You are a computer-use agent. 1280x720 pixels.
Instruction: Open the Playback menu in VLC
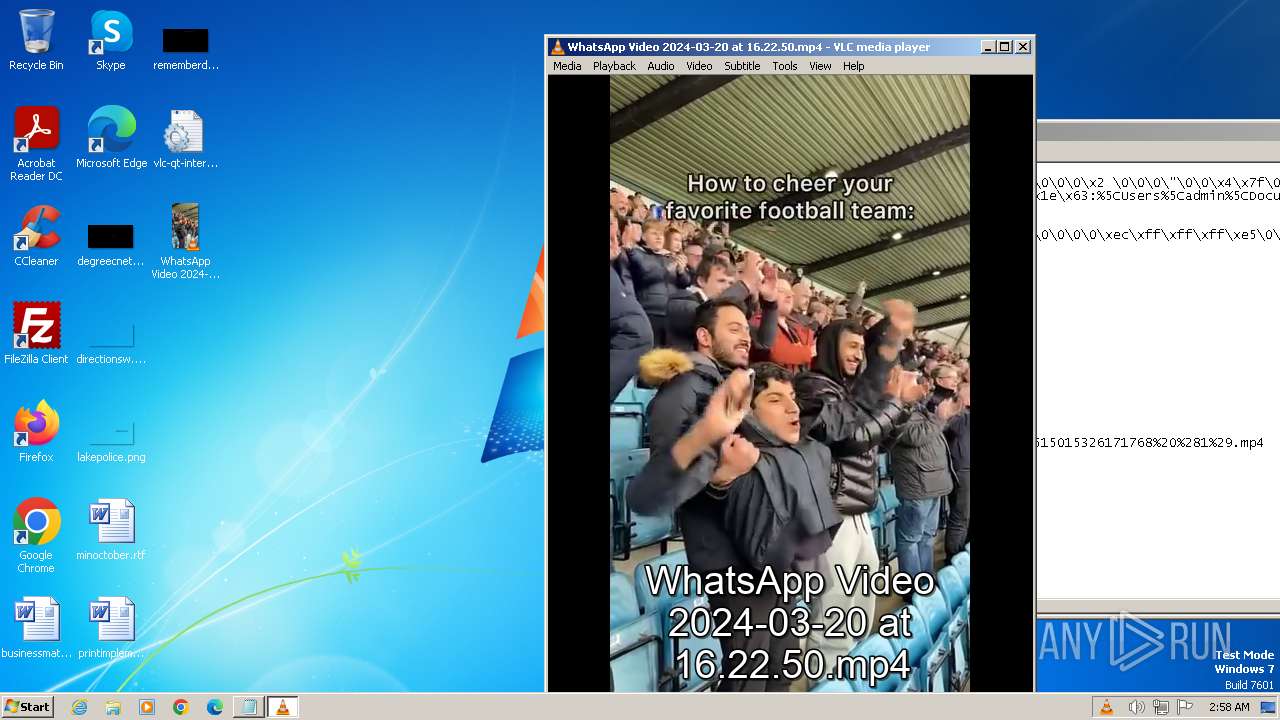pos(614,66)
